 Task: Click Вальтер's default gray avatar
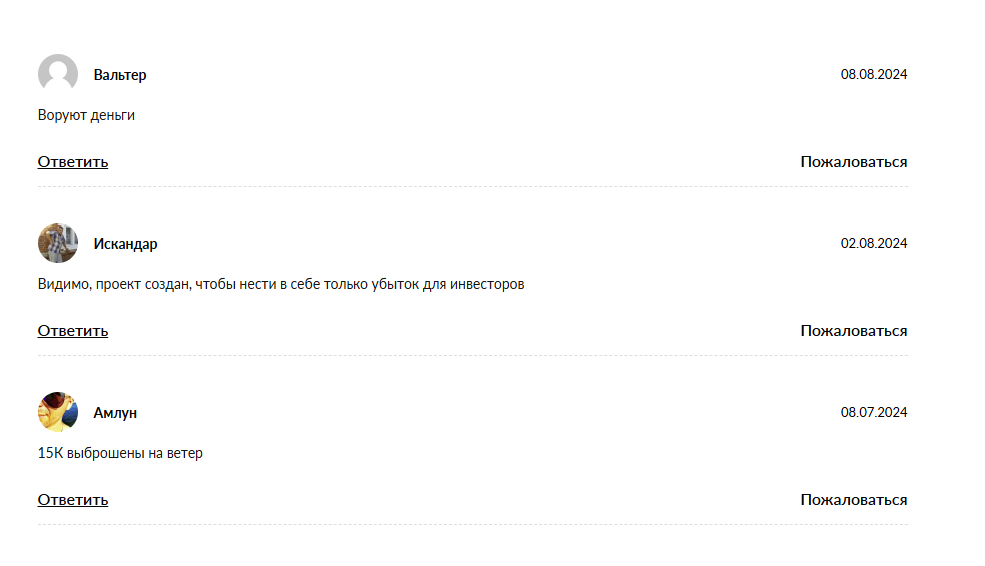click(x=58, y=74)
